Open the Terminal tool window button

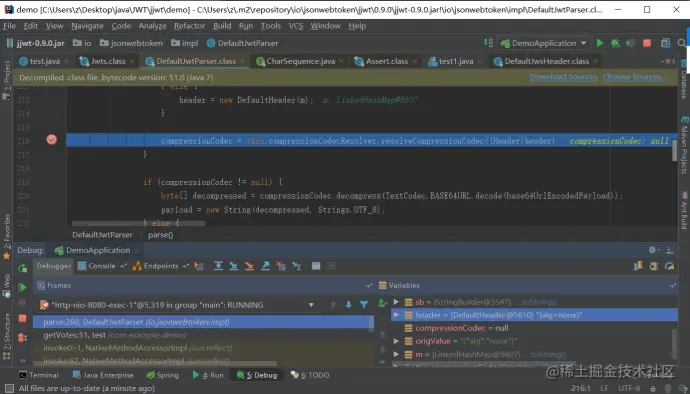39,375
